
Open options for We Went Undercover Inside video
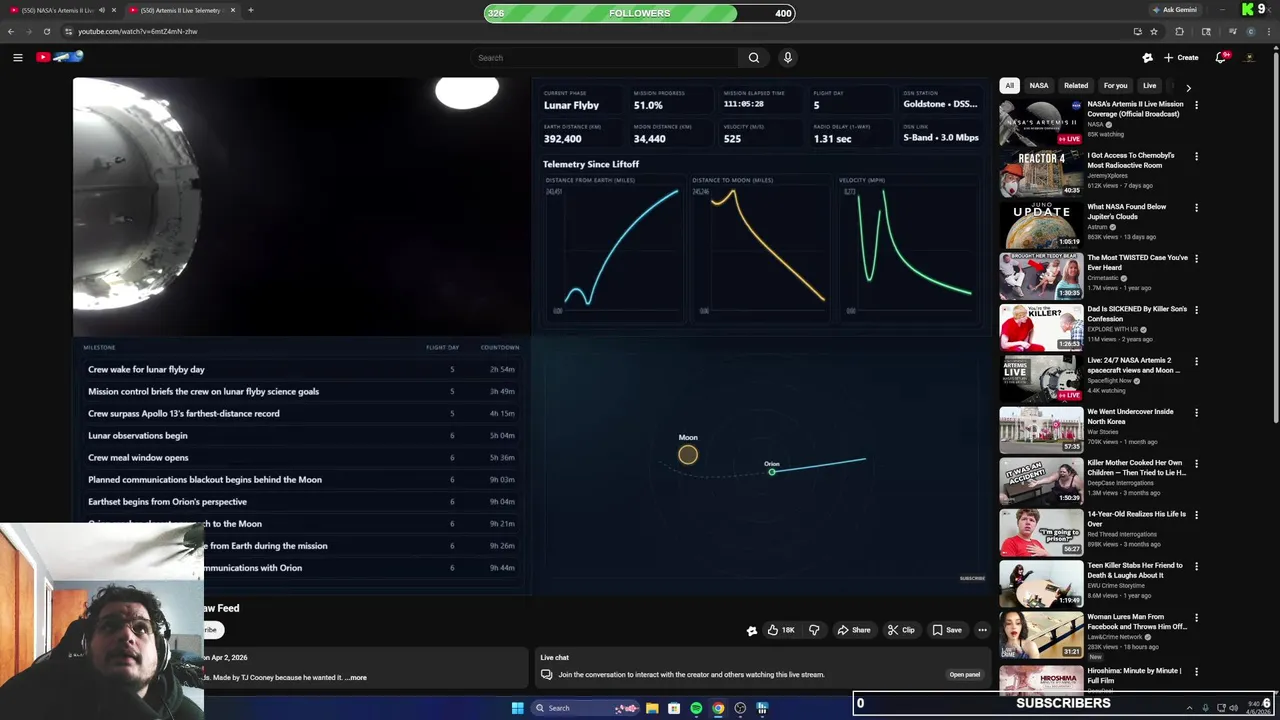click(1196, 412)
